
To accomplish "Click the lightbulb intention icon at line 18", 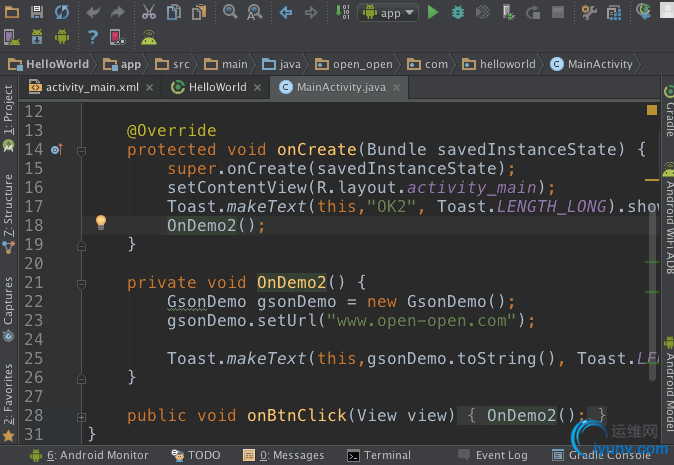I will (101, 222).
